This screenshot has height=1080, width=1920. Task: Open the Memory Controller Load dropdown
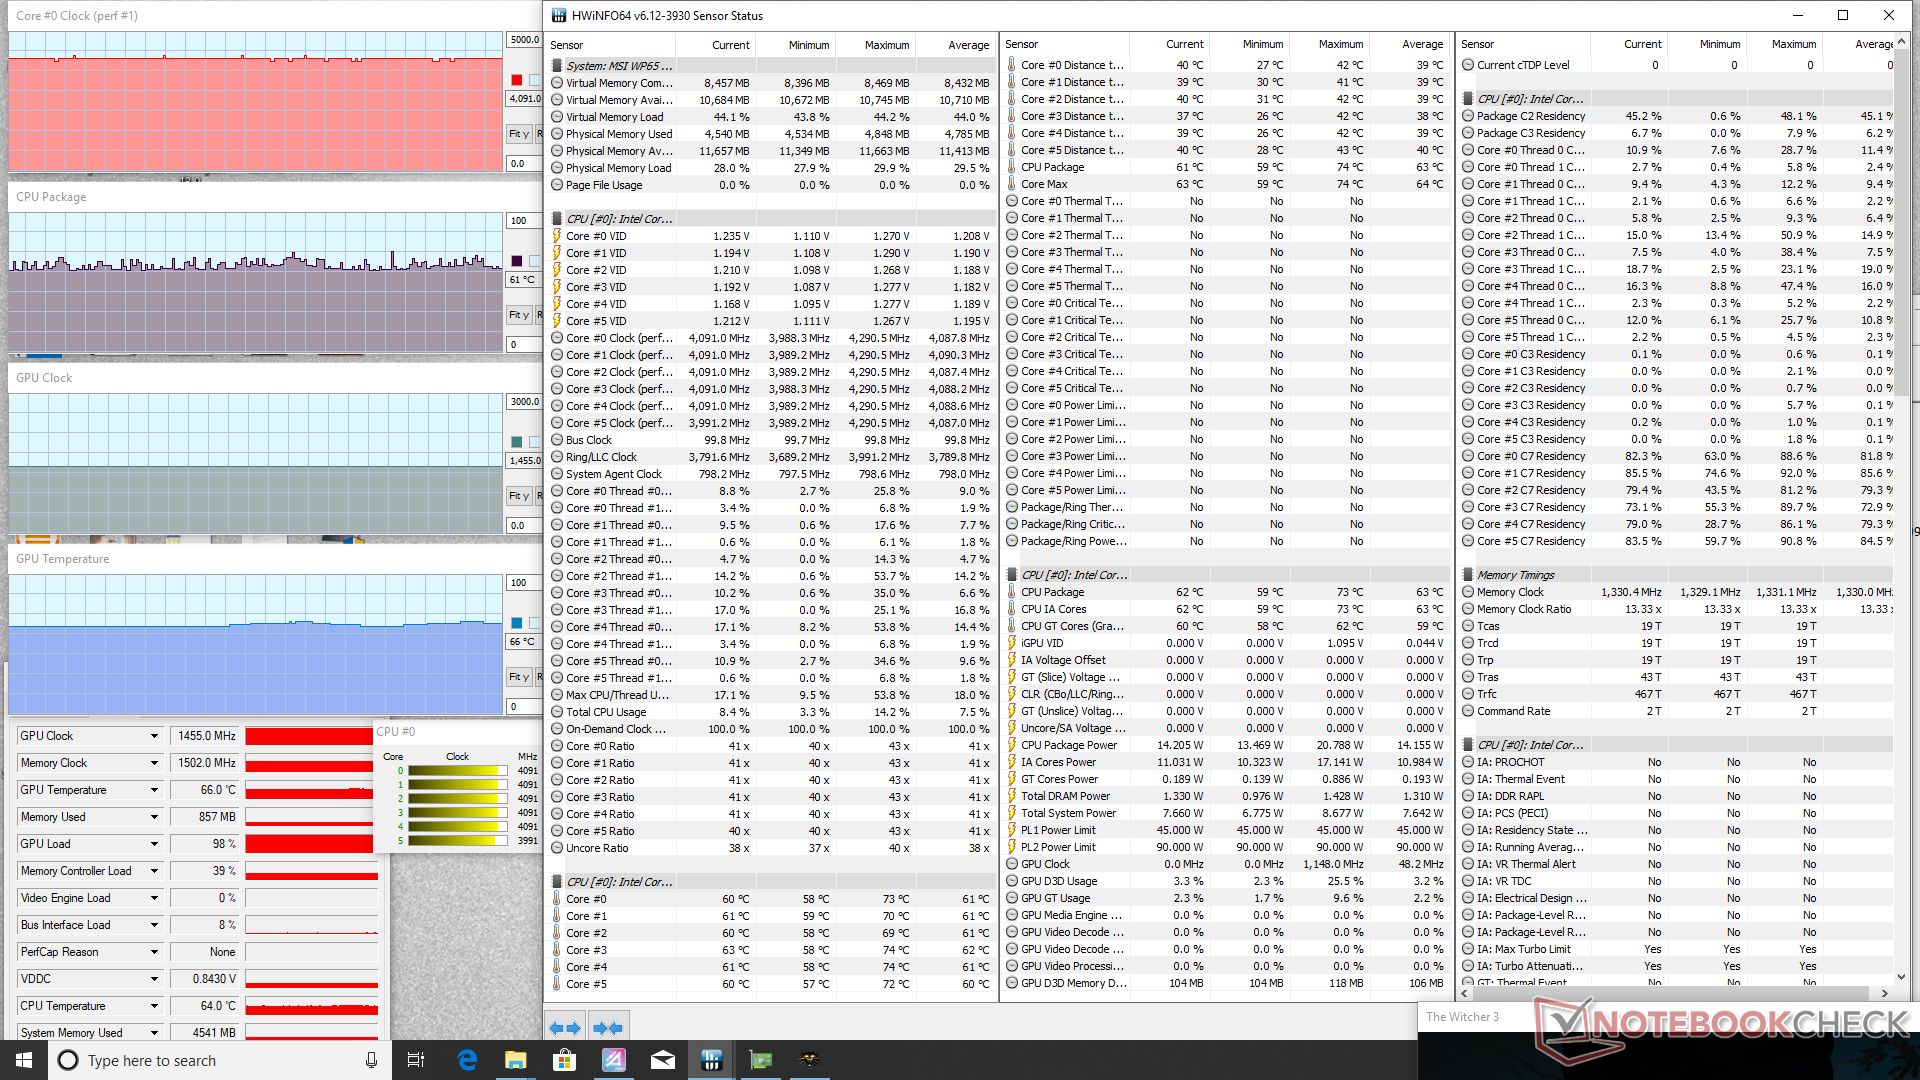coord(154,871)
